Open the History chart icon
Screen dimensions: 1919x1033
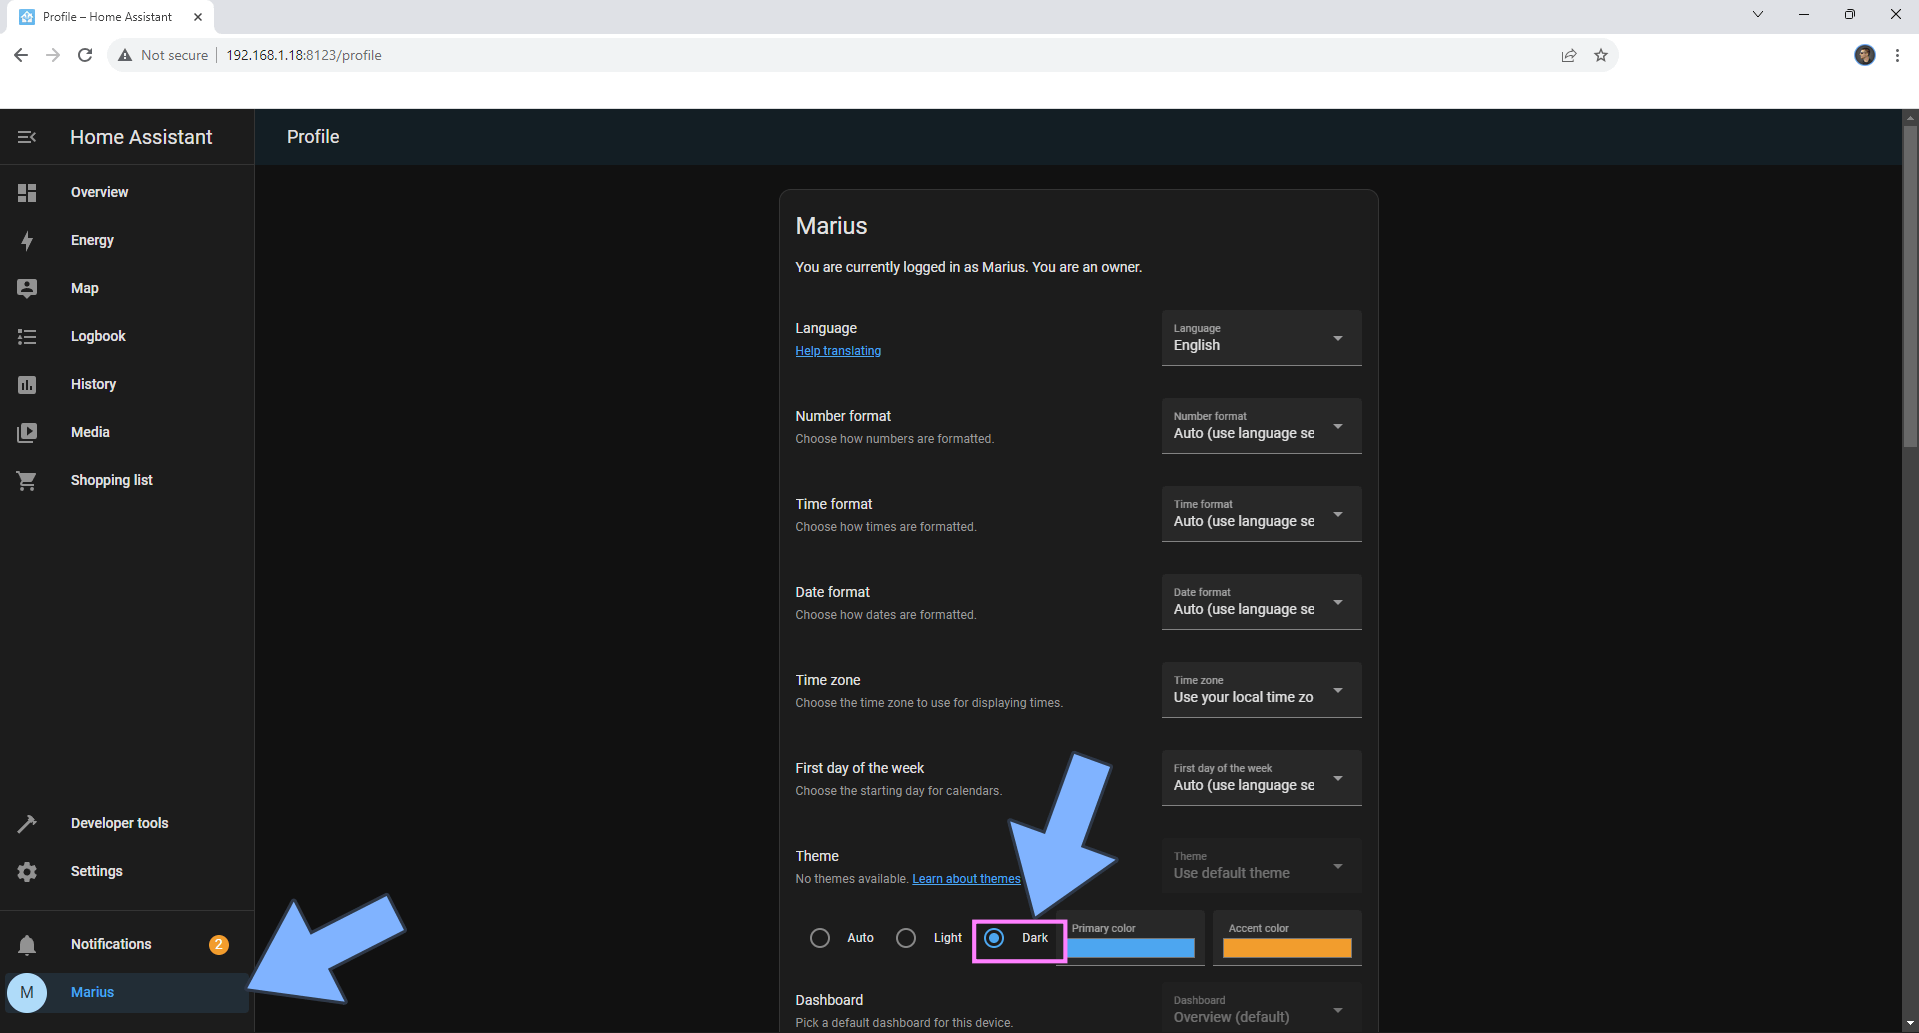(27, 384)
